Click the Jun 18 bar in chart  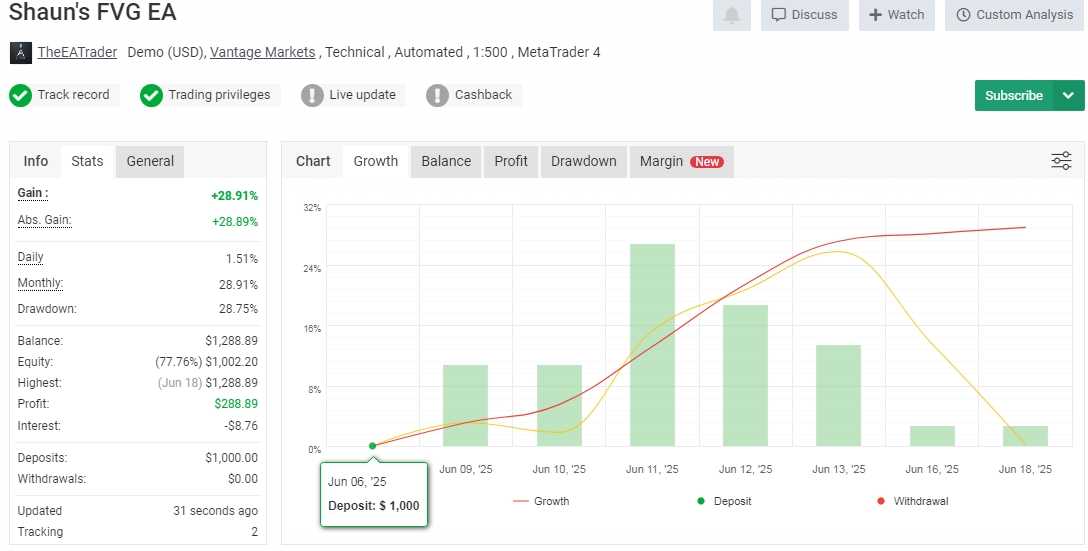1026,436
